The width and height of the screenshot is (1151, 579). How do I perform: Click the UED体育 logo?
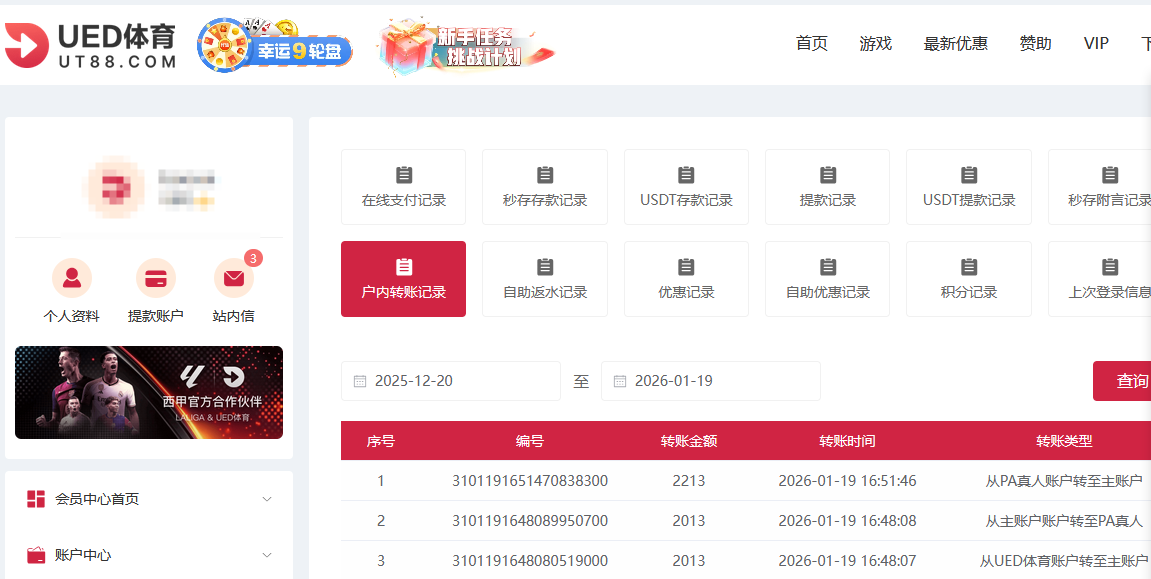[91, 45]
